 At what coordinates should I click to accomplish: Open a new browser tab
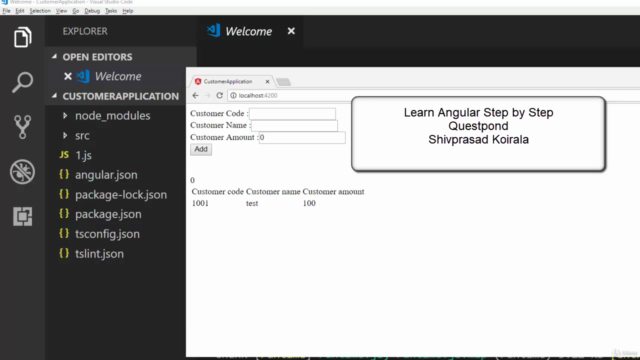click(283, 82)
